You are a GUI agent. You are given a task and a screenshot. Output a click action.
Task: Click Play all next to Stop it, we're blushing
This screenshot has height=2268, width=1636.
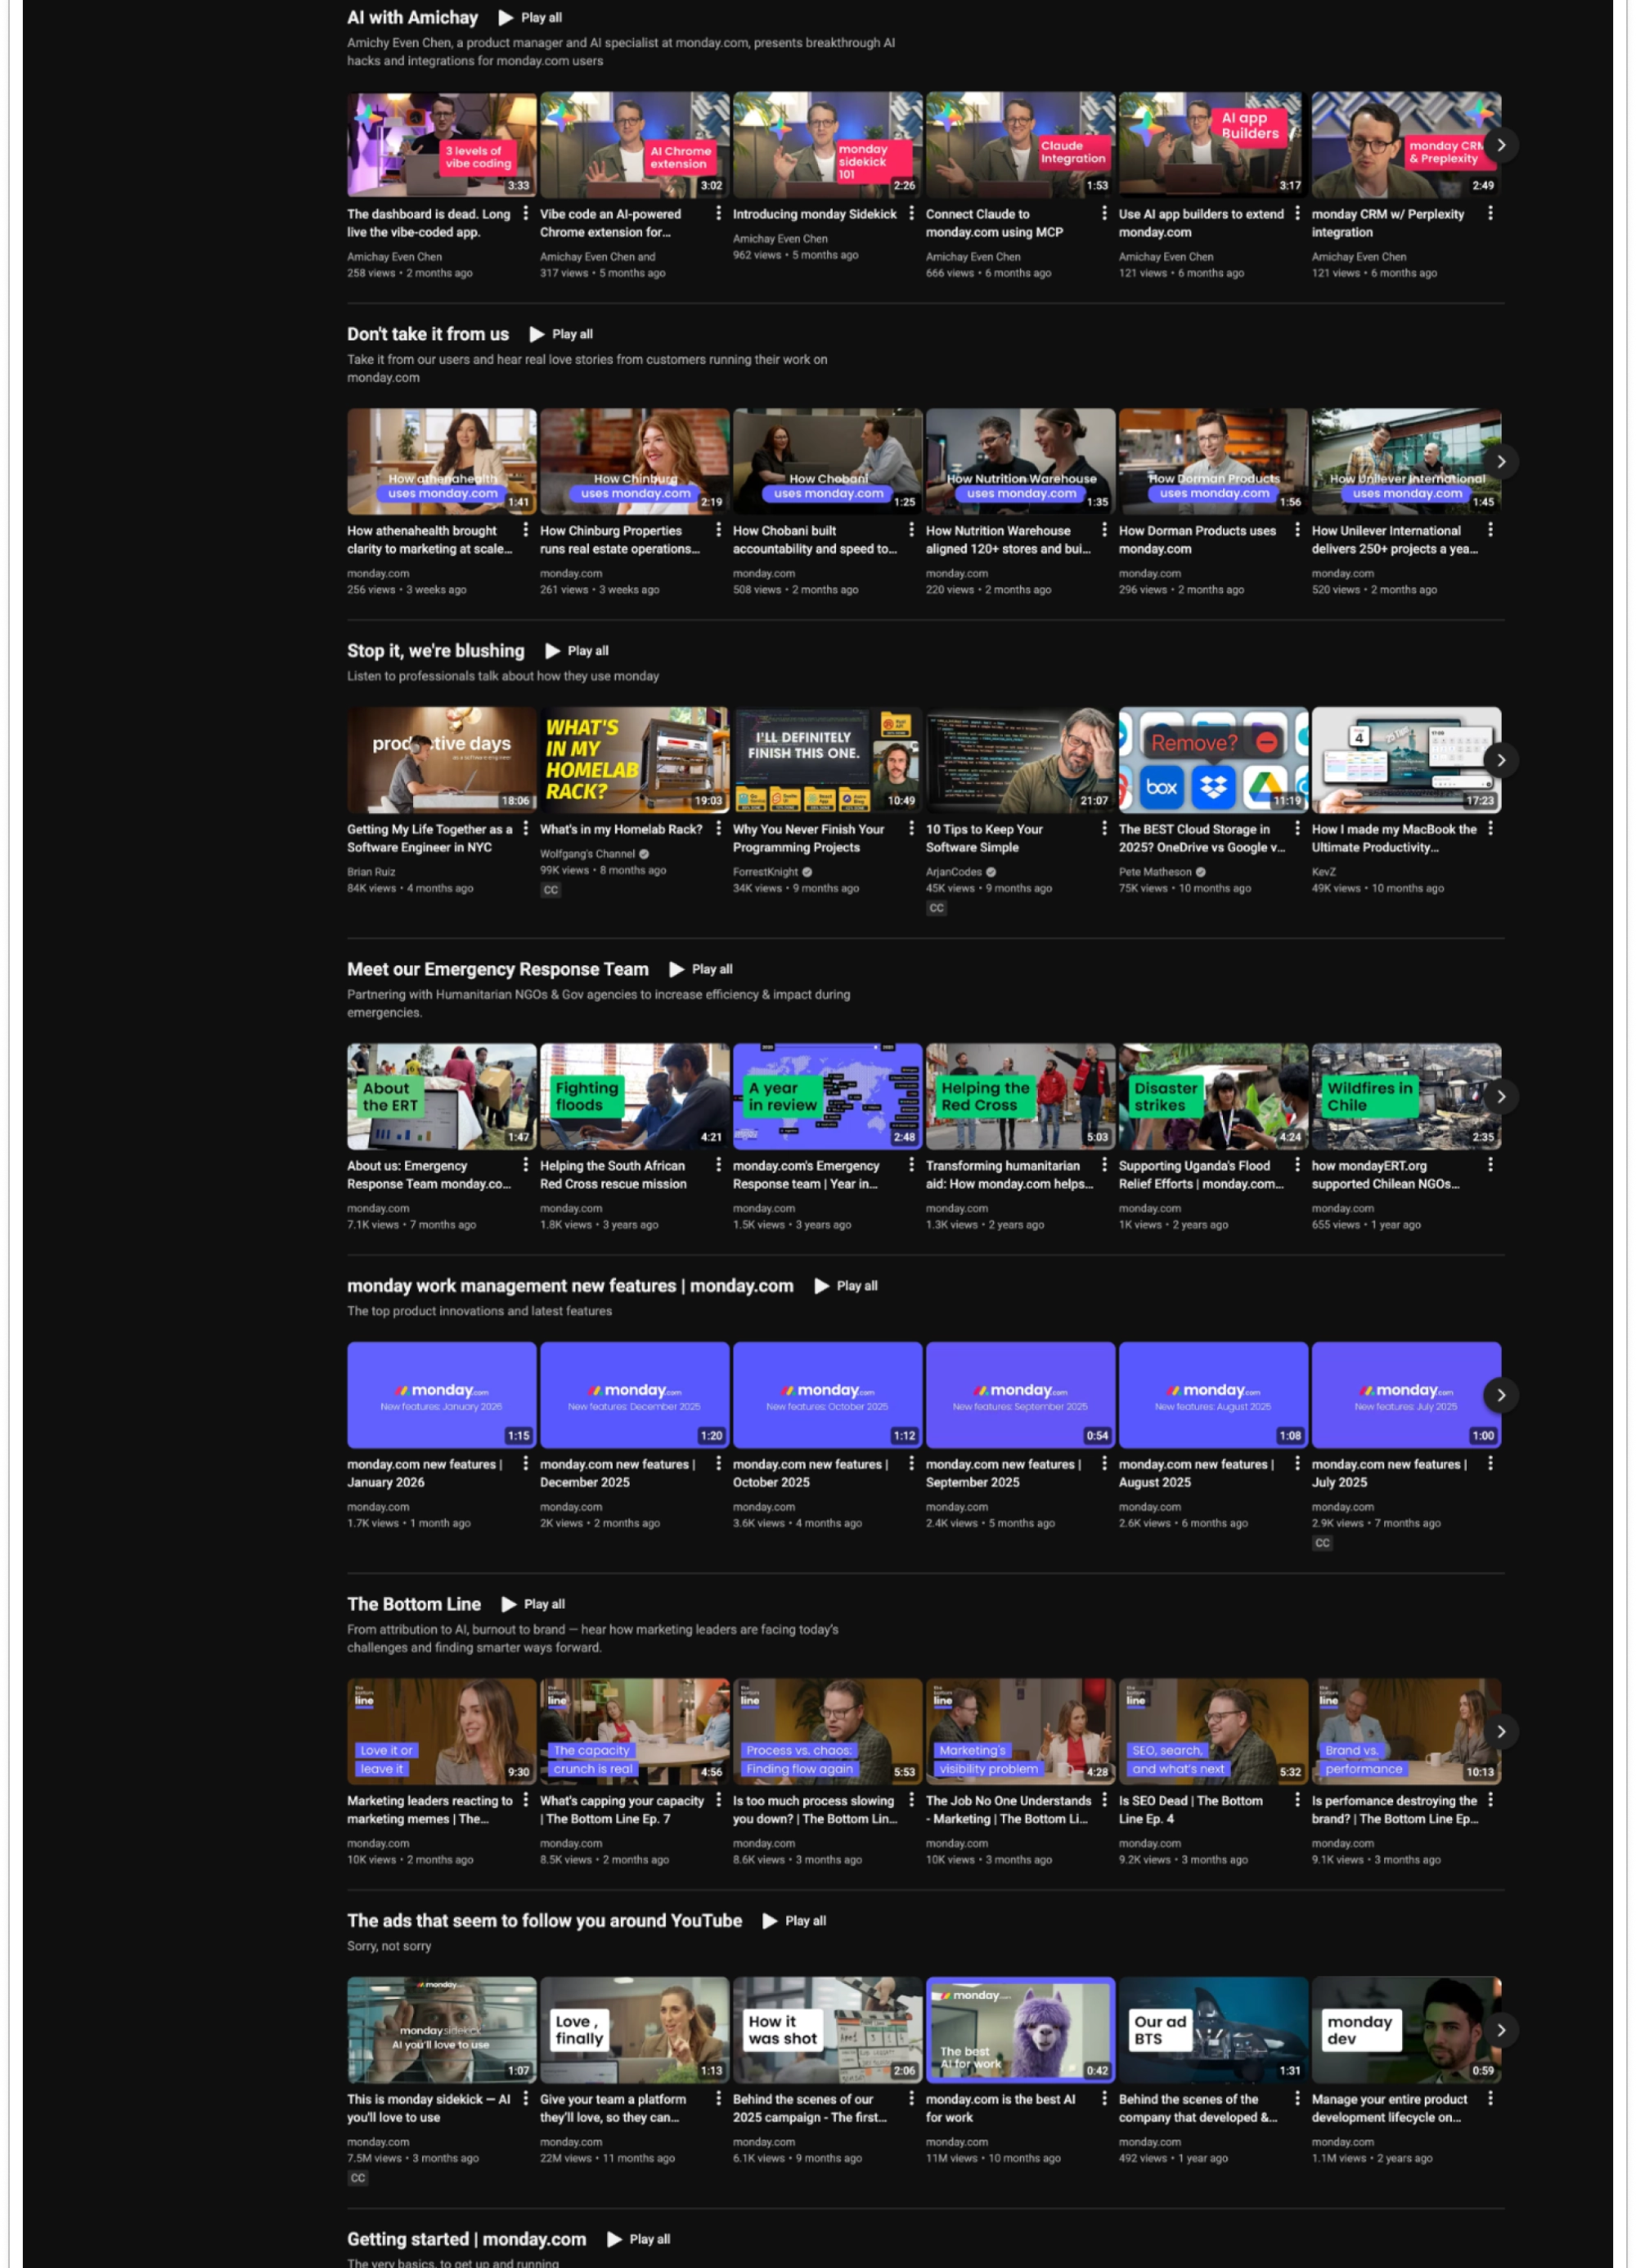click(587, 650)
